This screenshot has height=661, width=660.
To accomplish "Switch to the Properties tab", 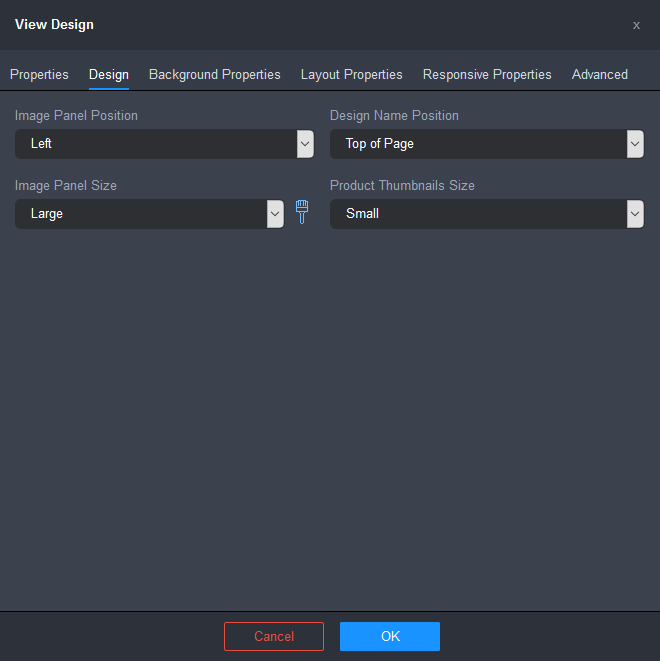I will pyautogui.click(x=39, y=75).
